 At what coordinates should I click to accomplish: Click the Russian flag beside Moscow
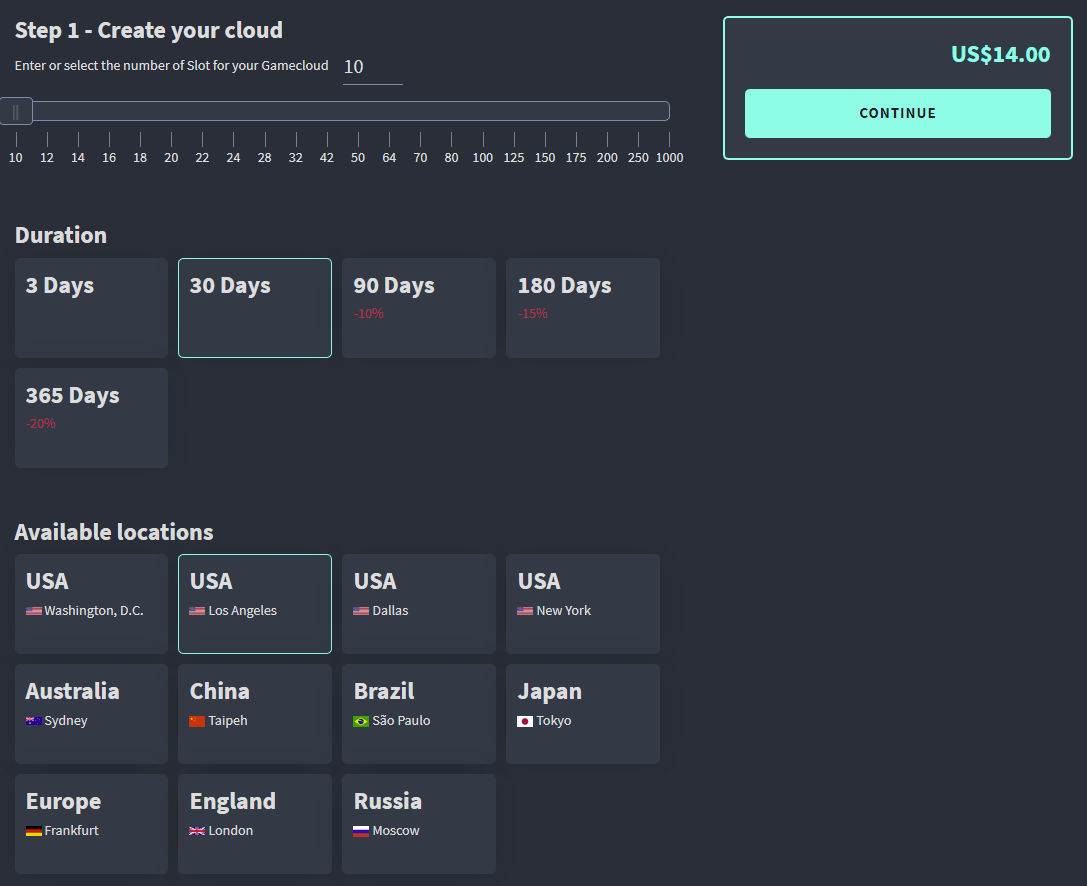click(361, 831)
